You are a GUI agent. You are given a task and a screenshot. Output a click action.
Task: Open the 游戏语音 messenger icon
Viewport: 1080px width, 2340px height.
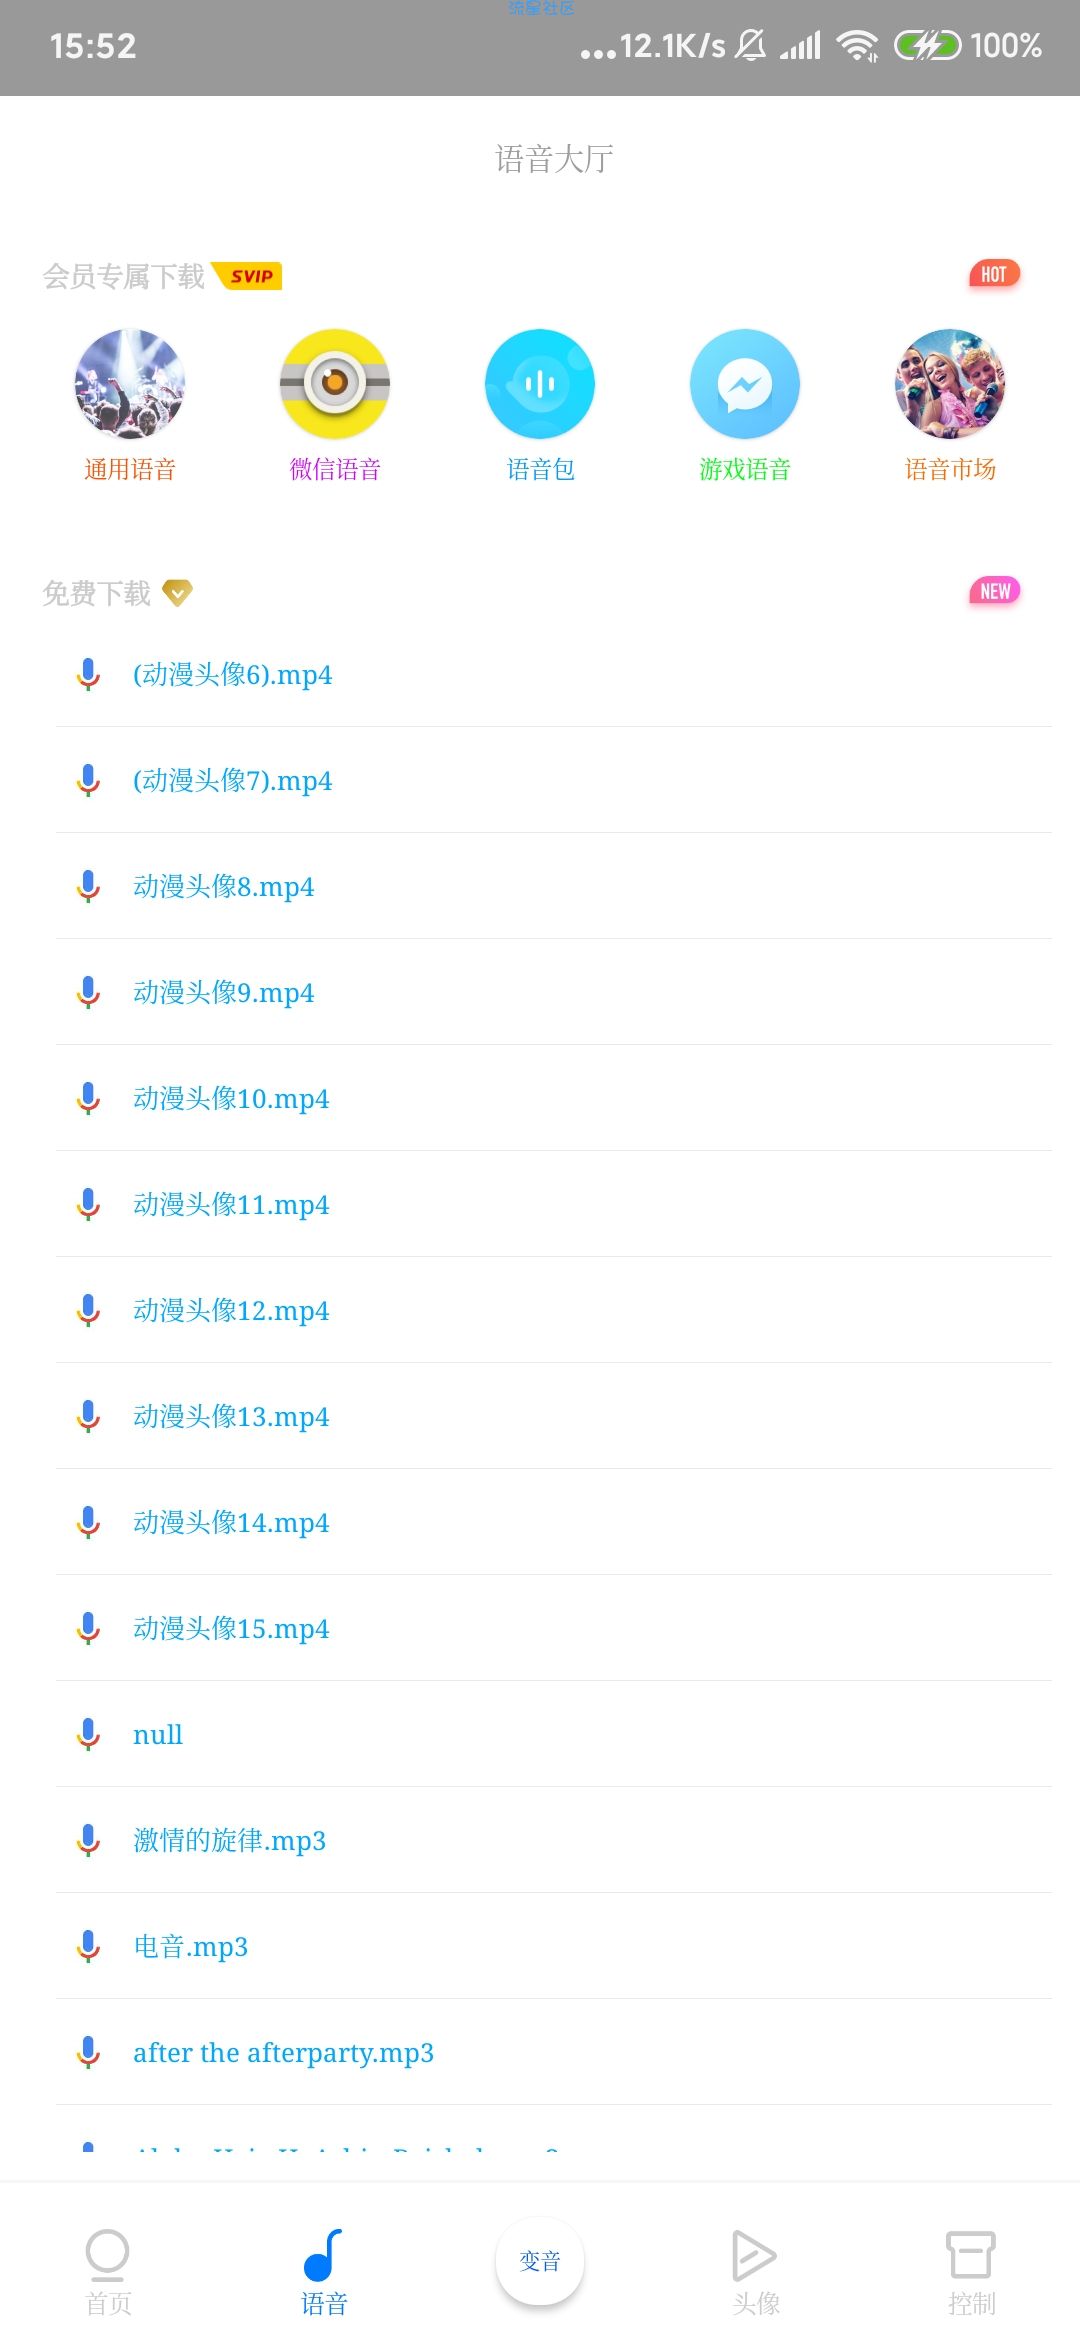745,384
